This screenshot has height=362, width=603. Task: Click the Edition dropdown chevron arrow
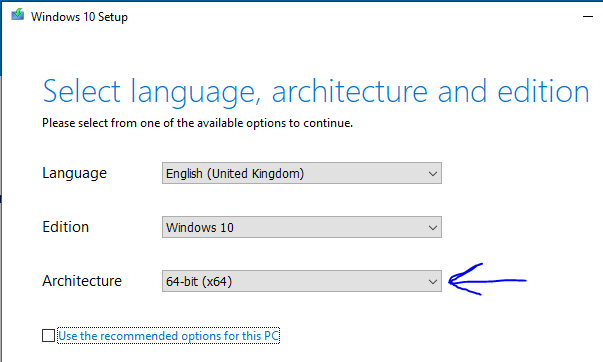tap(433, 228)
